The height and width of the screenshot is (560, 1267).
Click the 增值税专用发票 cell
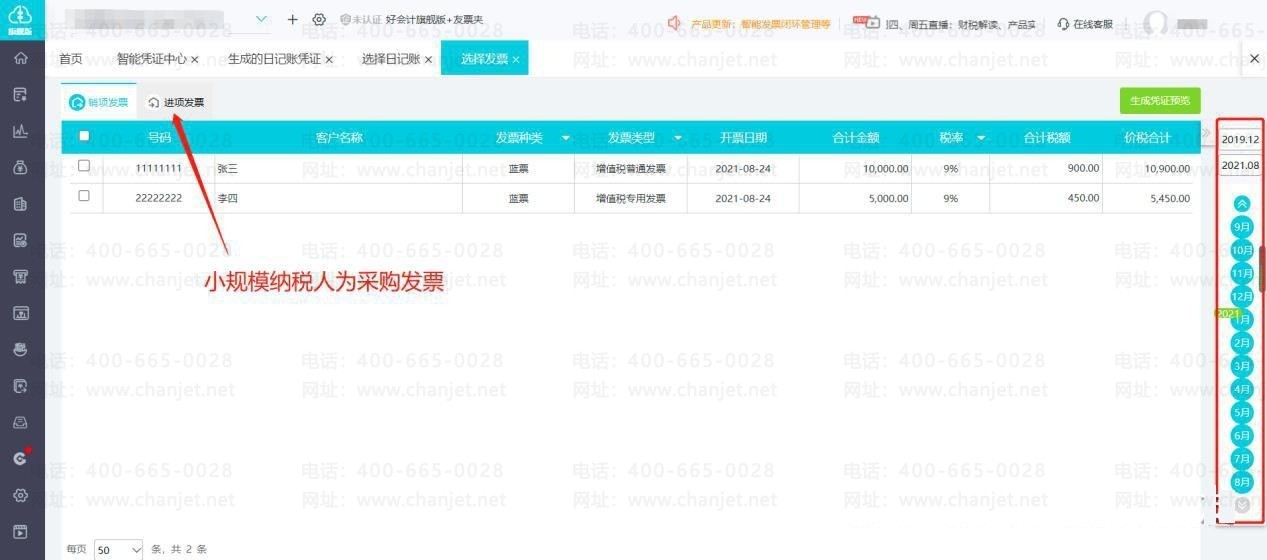[631, 198]
